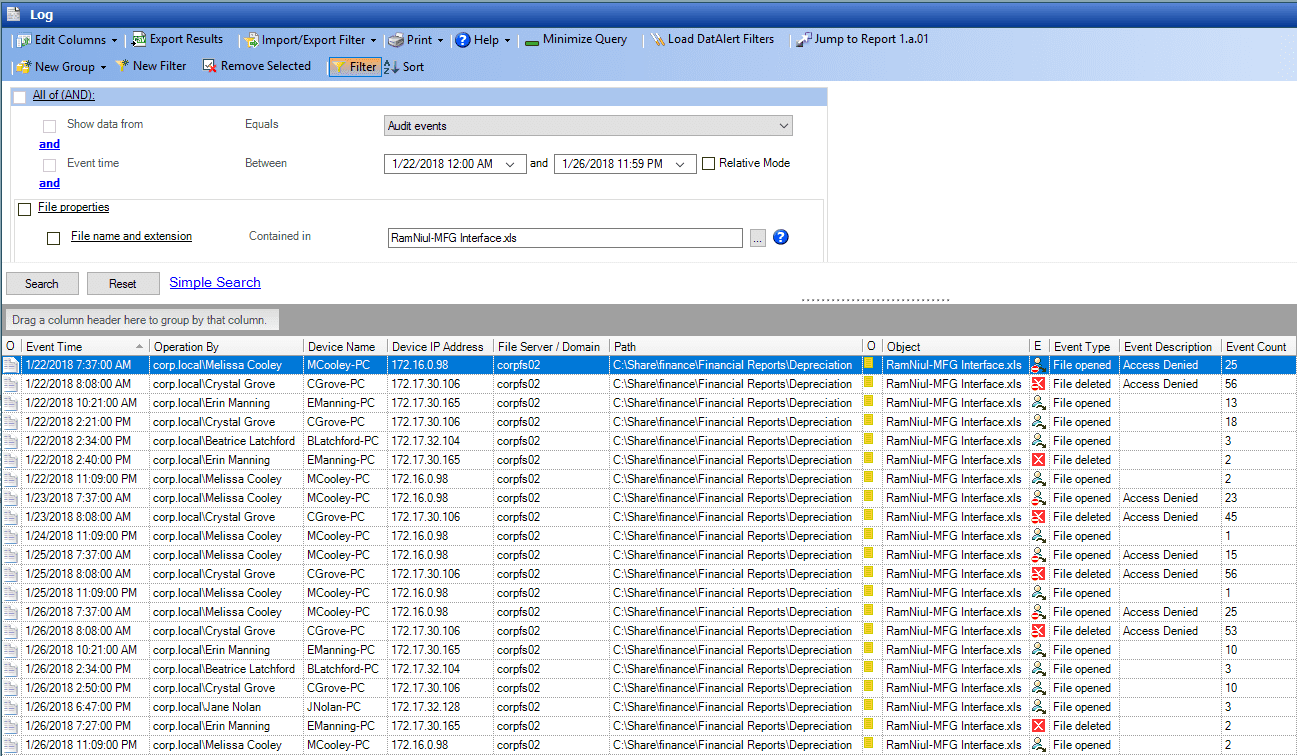Viewport: 1297px width, 756px height.
Task: Click the File deleted icon in the 1/23/2018 8:08:00 AM row
Action: pos(1038,517)
